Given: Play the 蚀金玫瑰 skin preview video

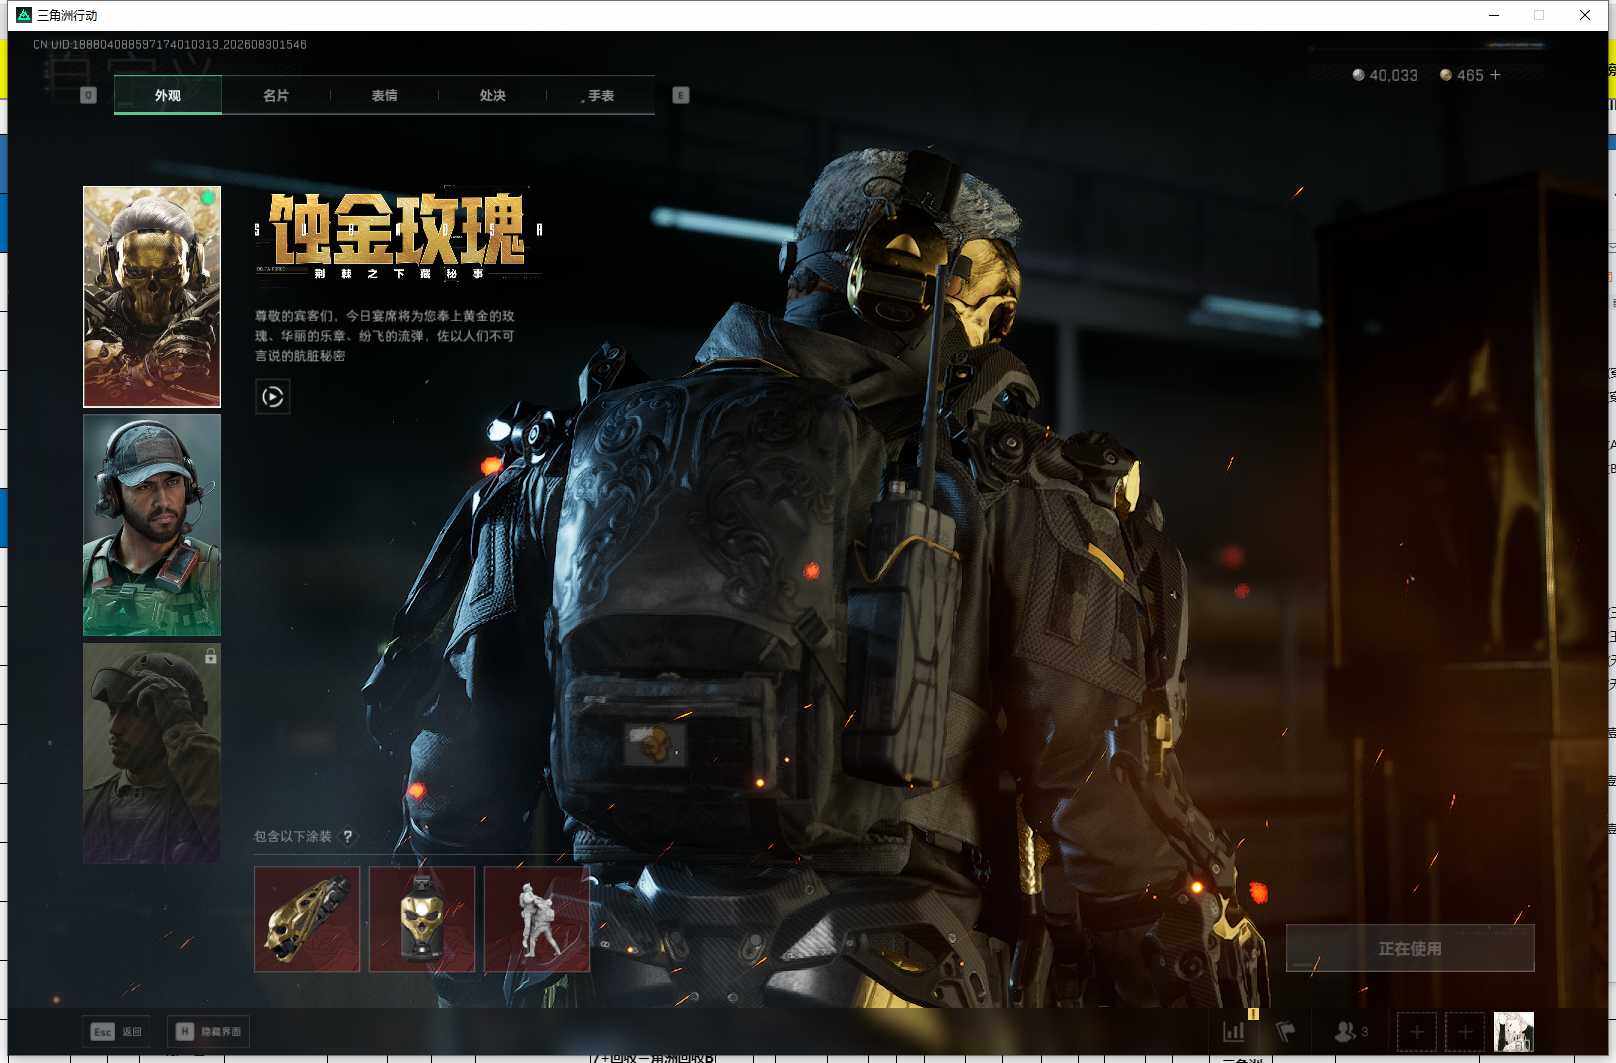Looking at the screenshot, I should coord(273,397).
